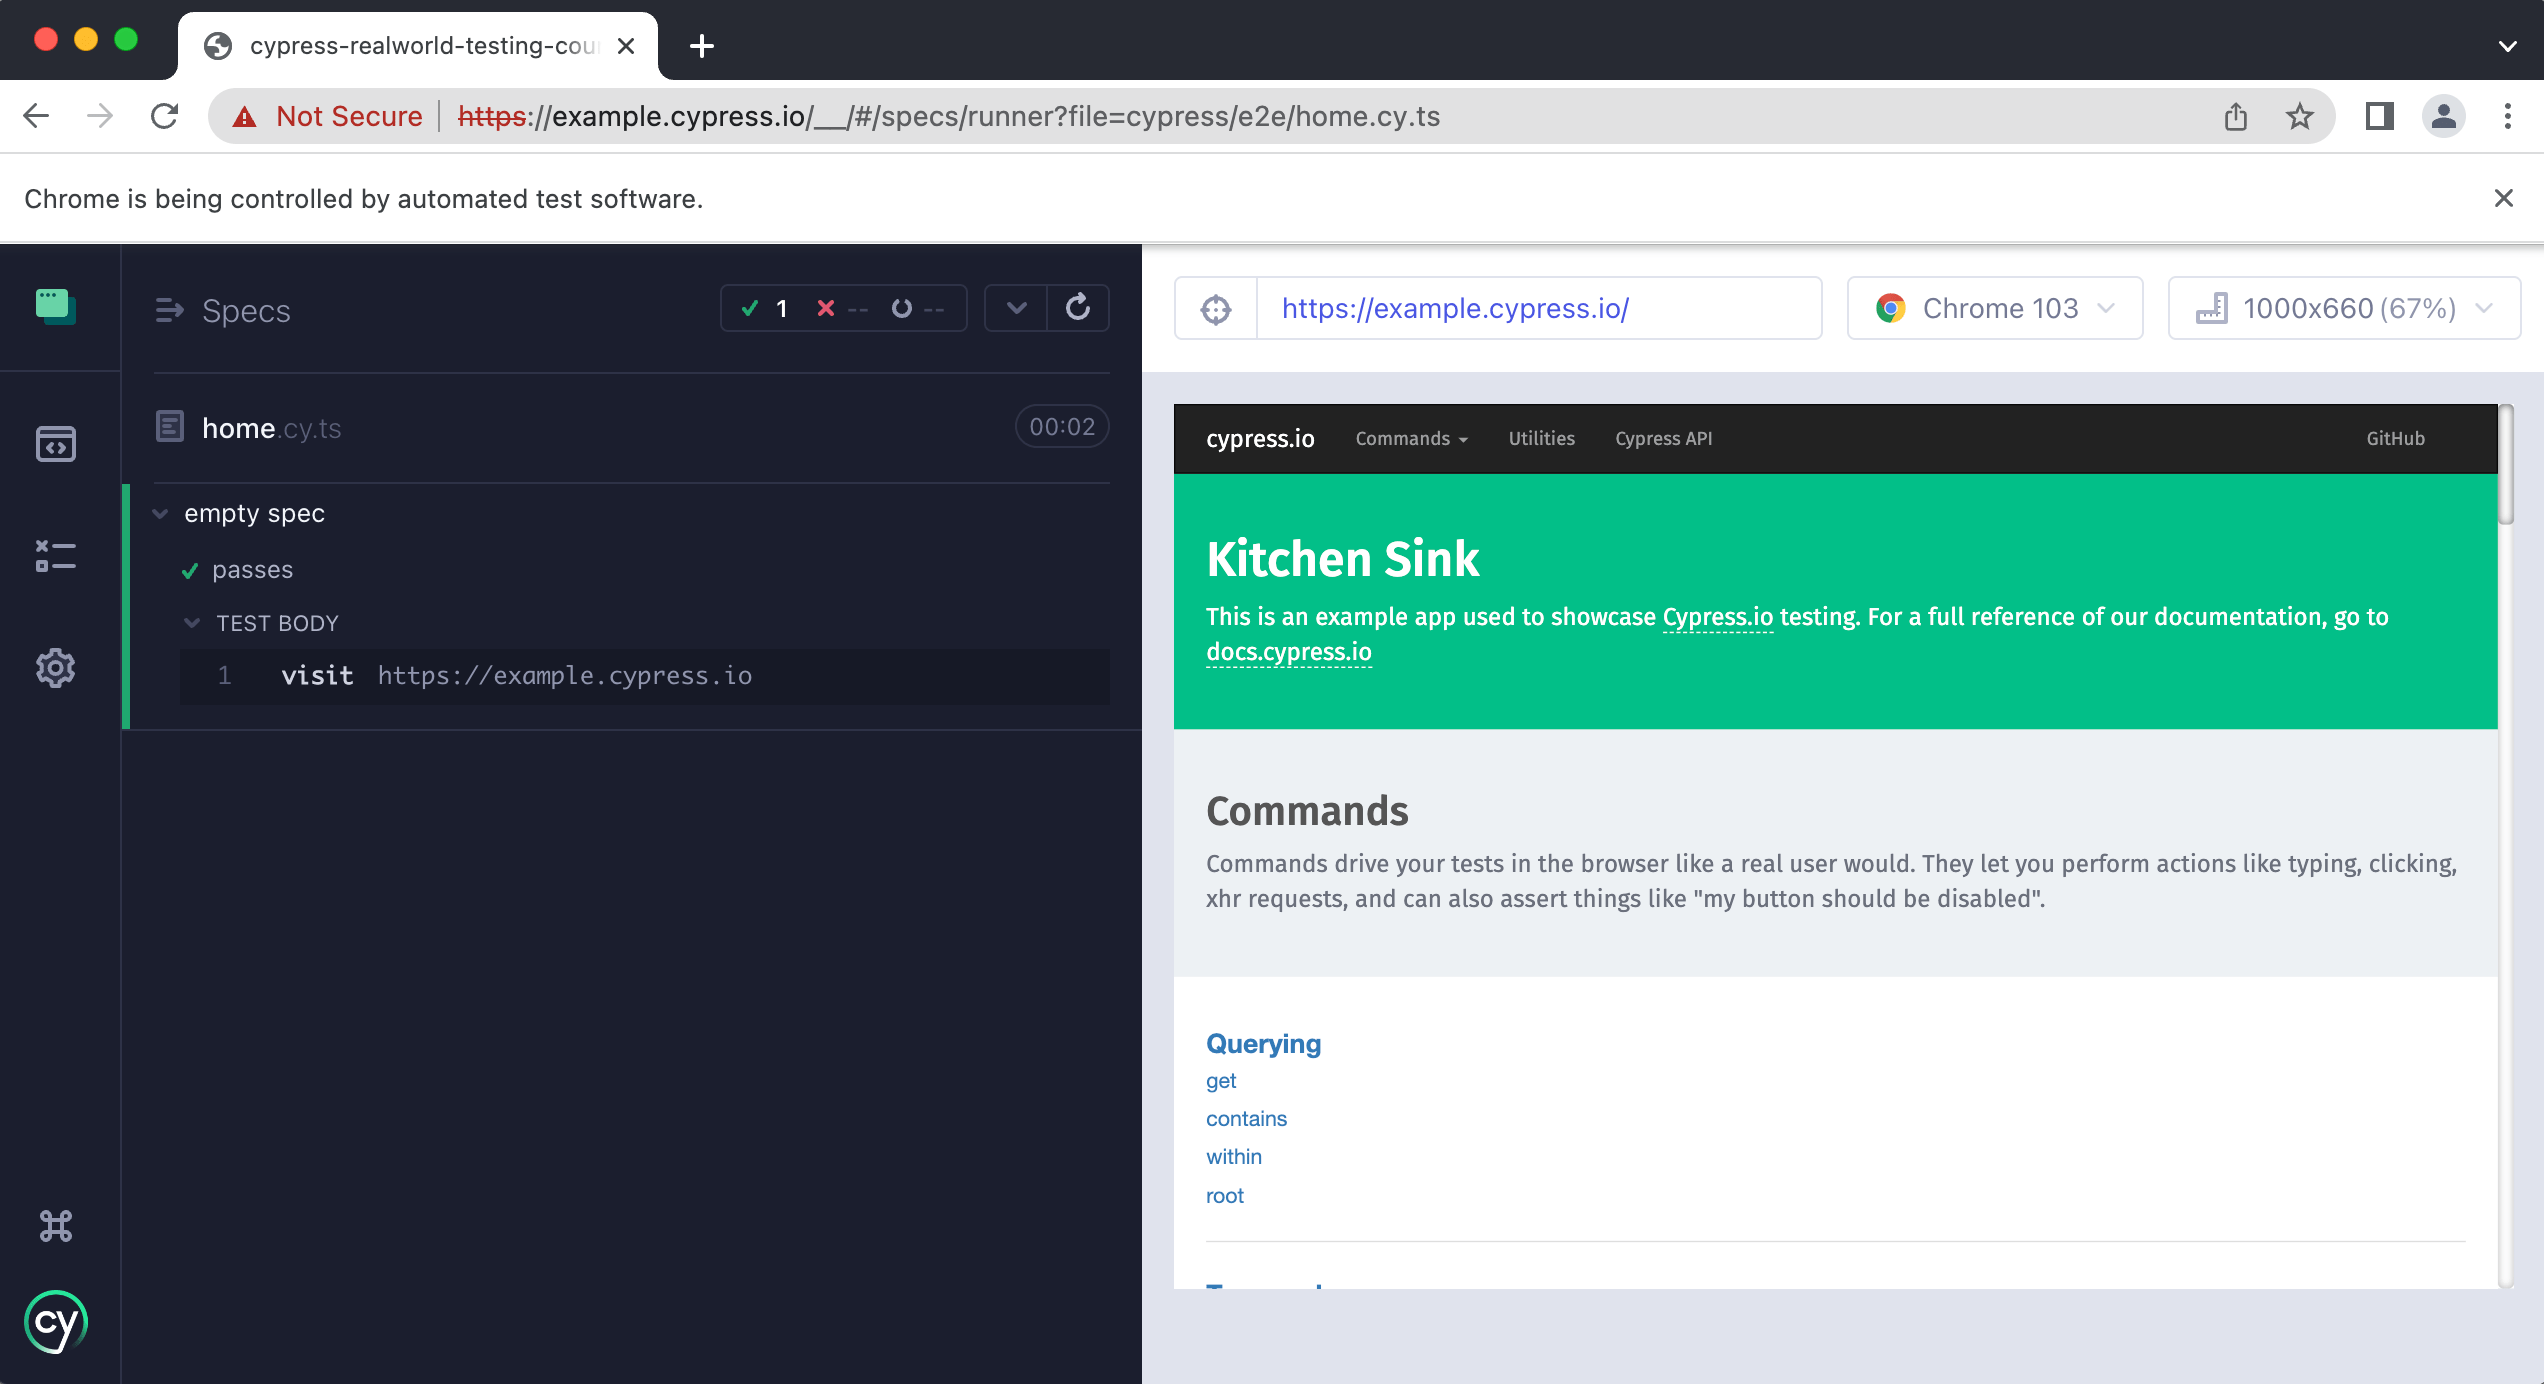Toggle the selector playground crosshair
This screenshot has height=1384, width=2544.
click(1216, 309)
